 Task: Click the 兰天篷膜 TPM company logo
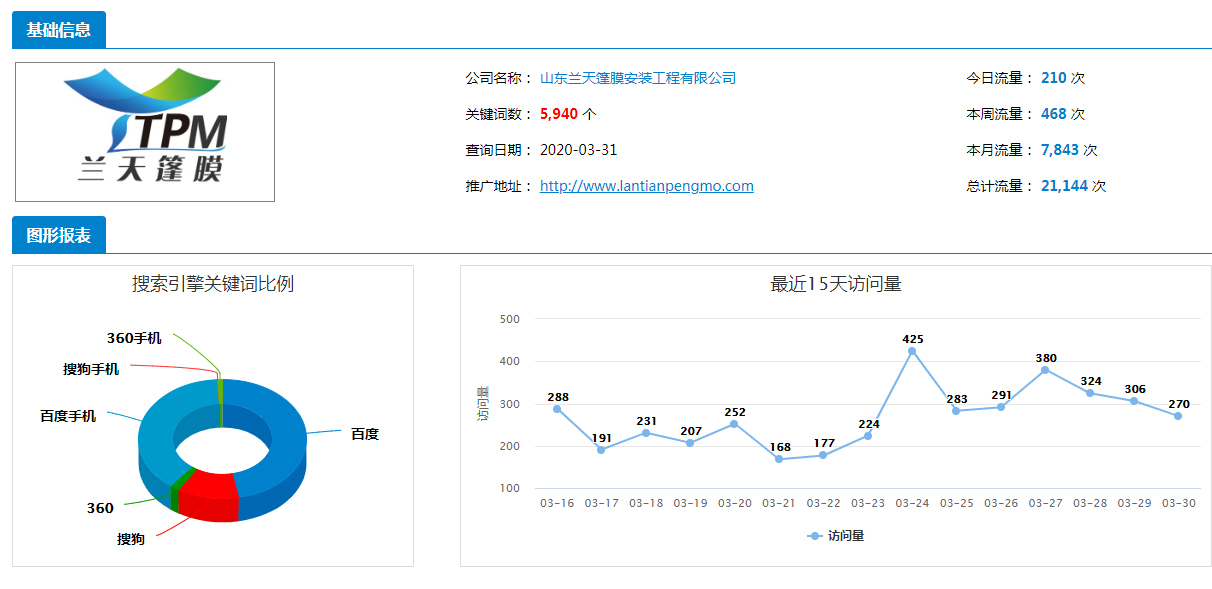(145, 132)
